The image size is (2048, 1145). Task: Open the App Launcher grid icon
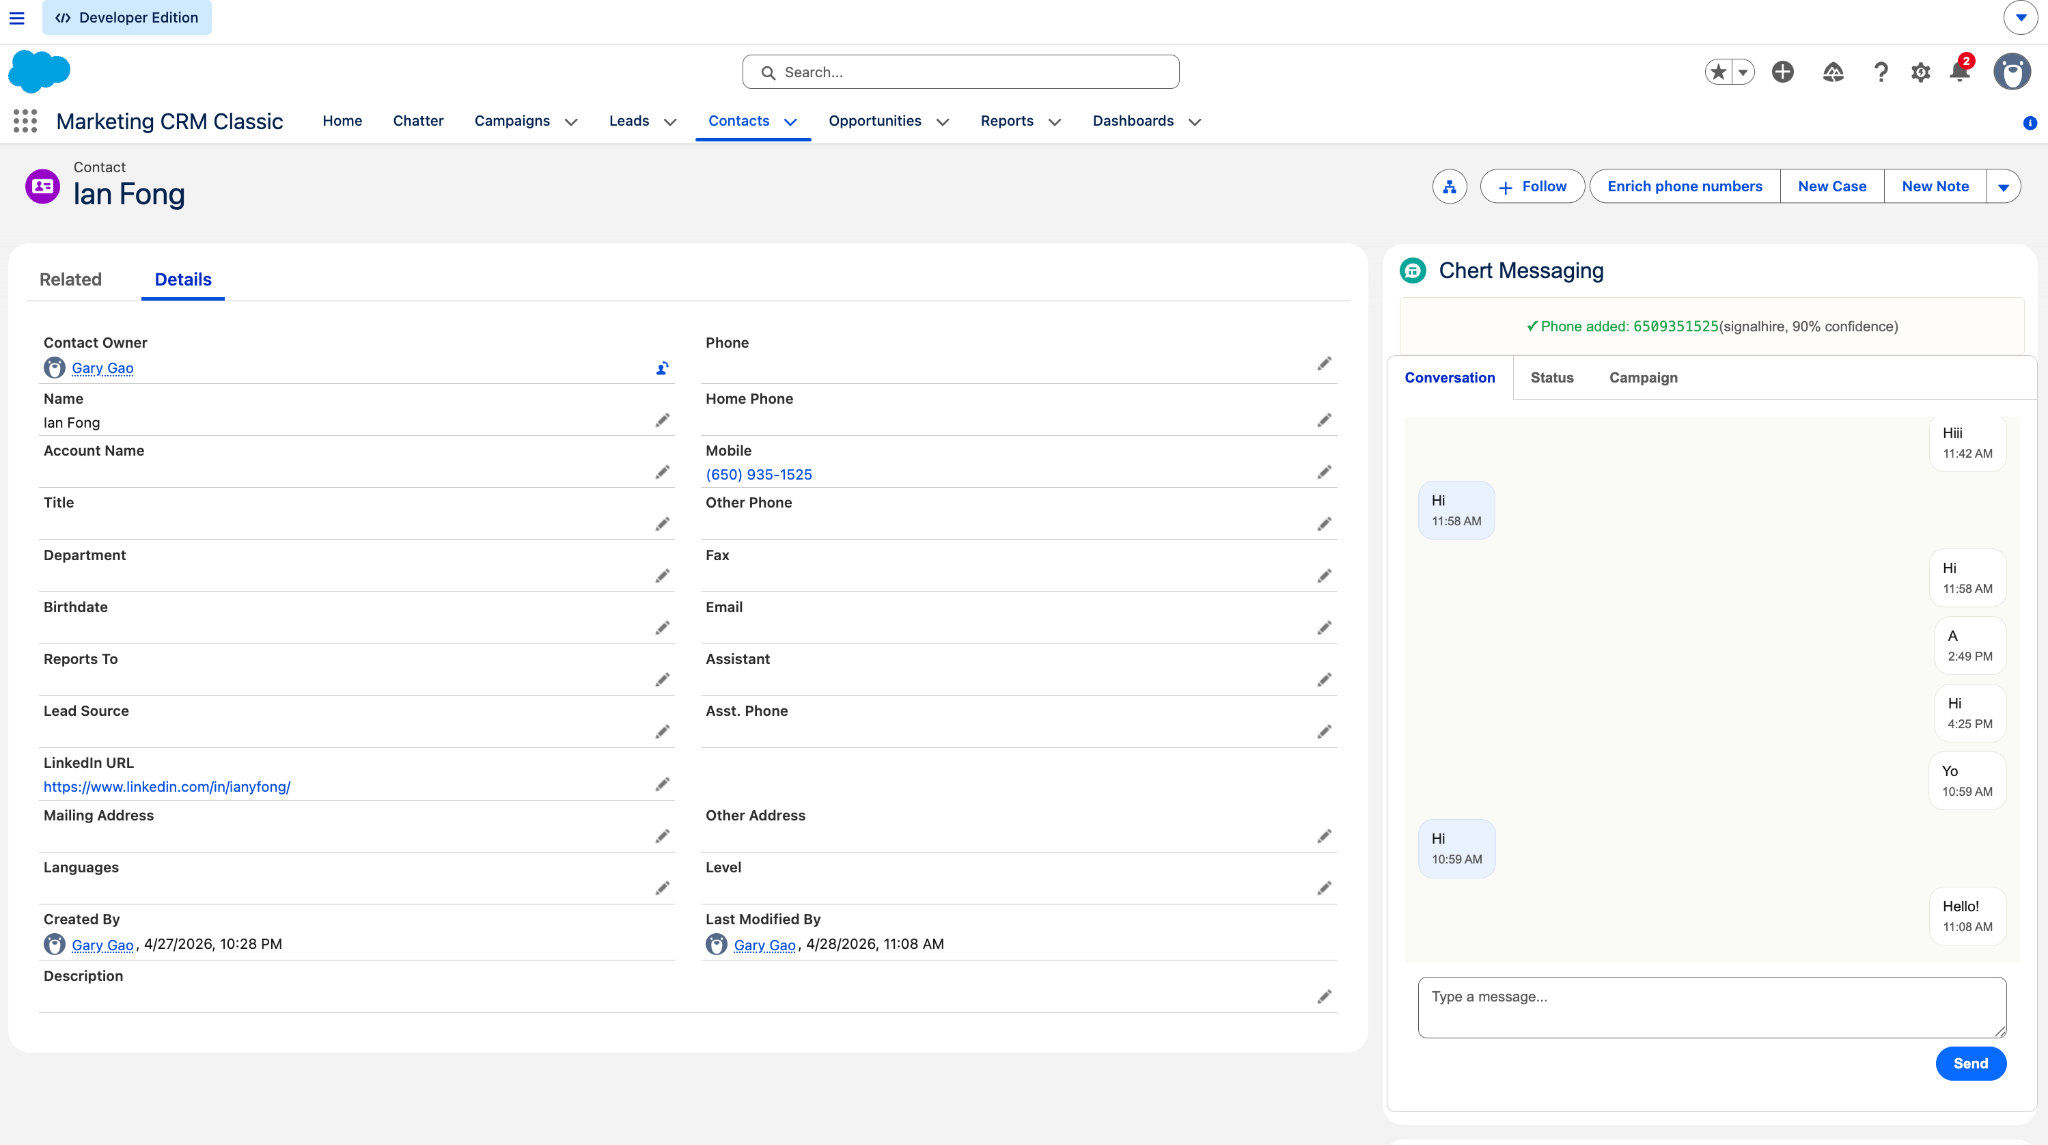tap(25, 121)
